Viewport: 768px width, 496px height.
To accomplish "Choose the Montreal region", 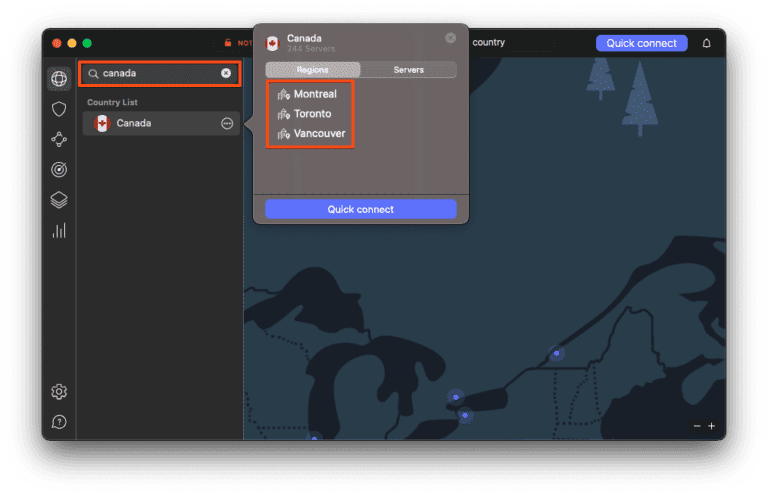I will [314, 94].
